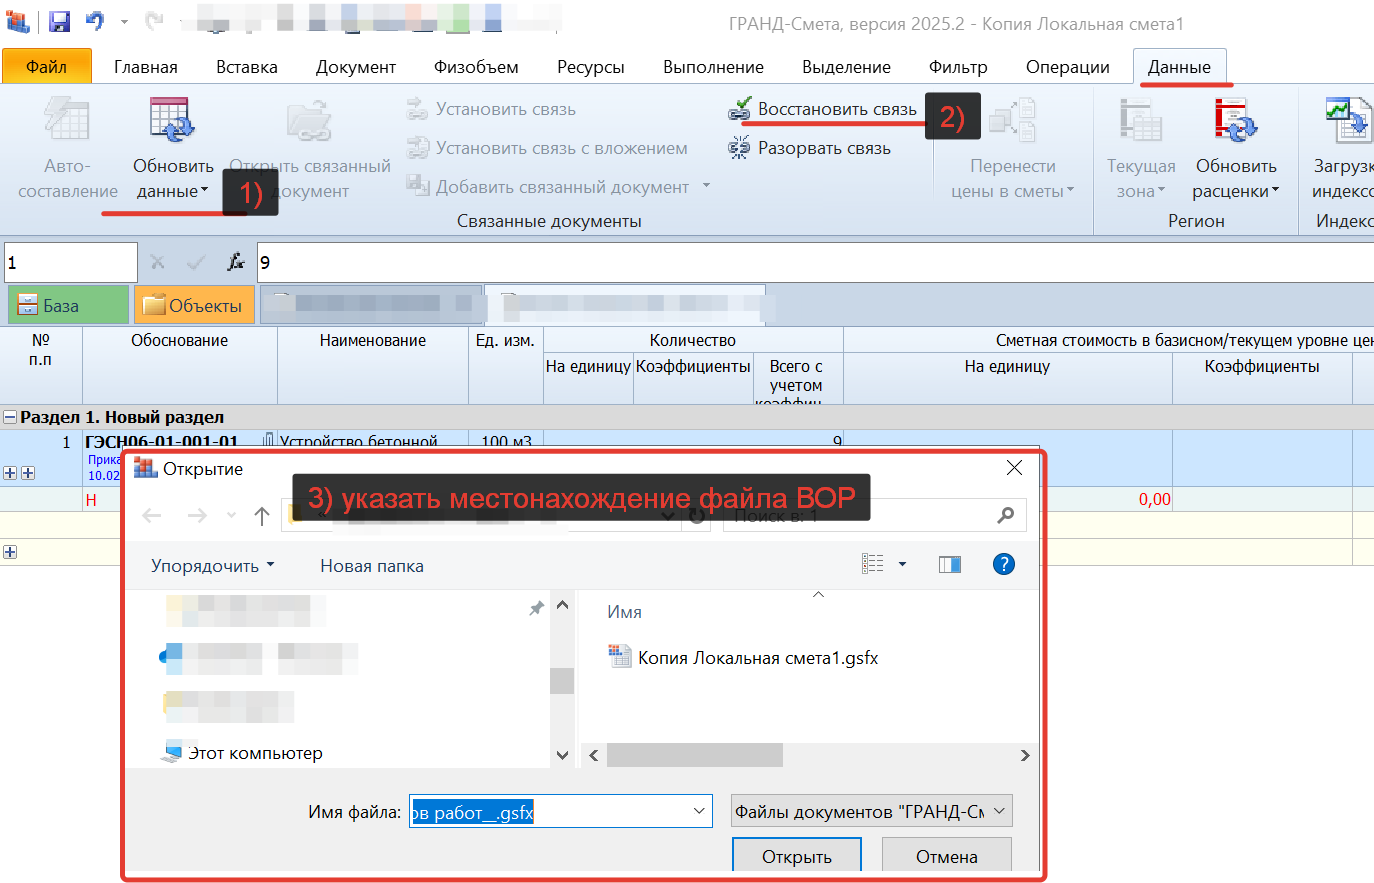Click the Объекты button
The width and height of the screenshot is (1374, 883).
(194, 305)
